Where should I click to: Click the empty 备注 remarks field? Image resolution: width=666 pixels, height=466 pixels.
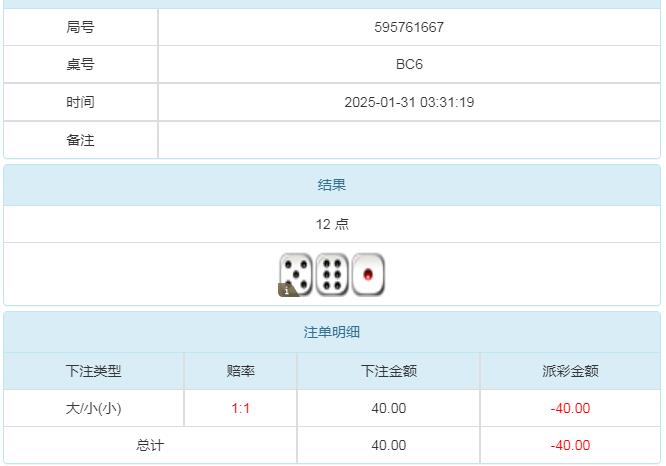click(x=409, y=140)
